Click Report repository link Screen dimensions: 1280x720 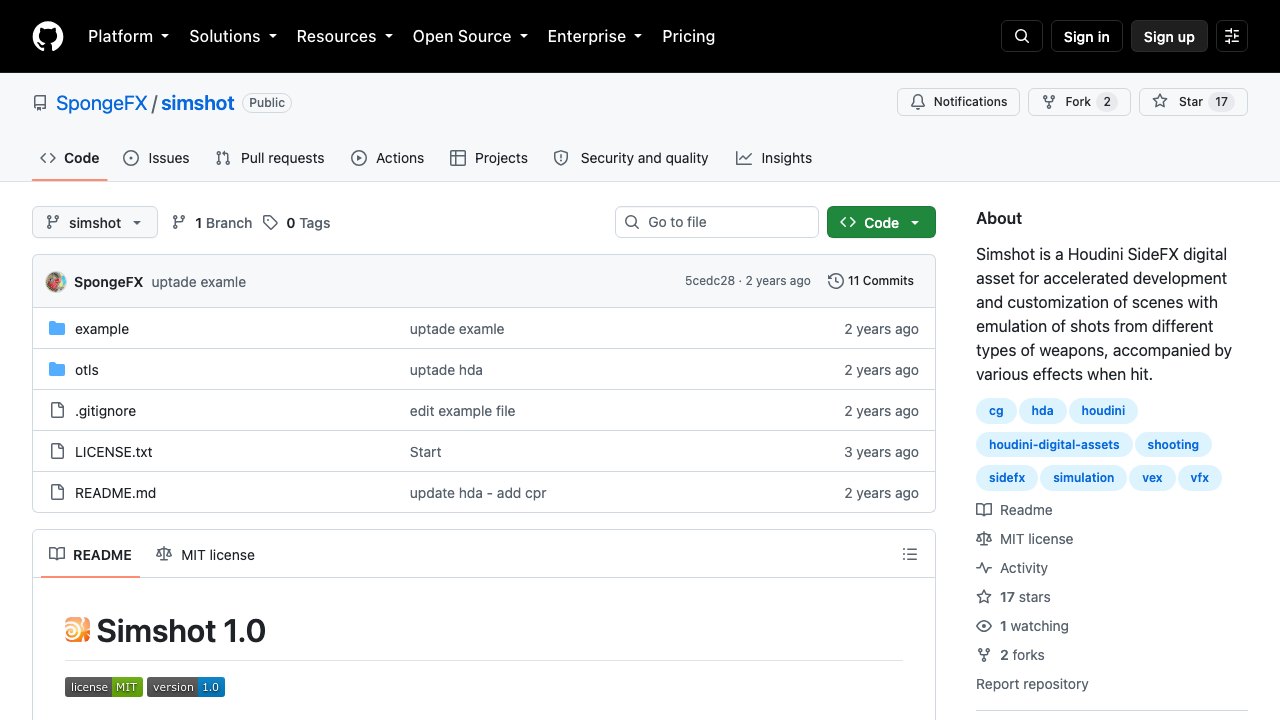1032,684
